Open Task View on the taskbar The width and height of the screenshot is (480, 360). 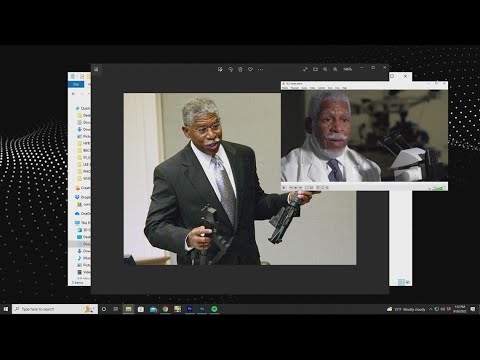116,309
